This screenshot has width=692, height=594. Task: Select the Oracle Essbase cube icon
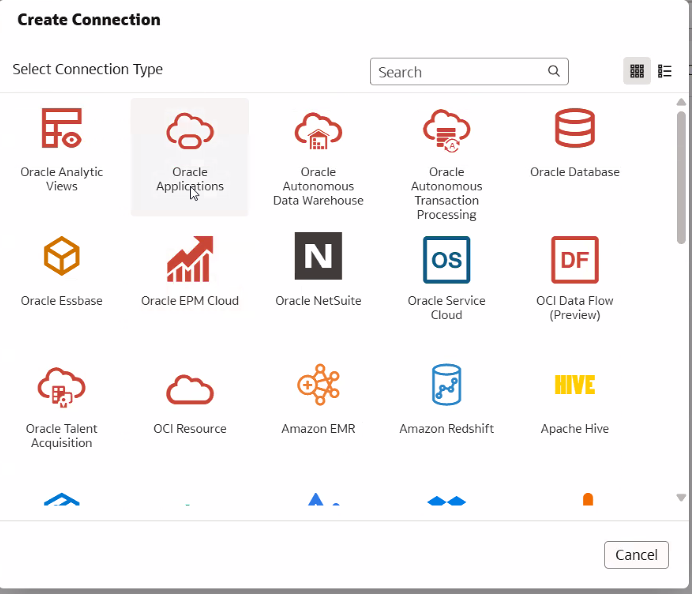(x=62, y=256)
